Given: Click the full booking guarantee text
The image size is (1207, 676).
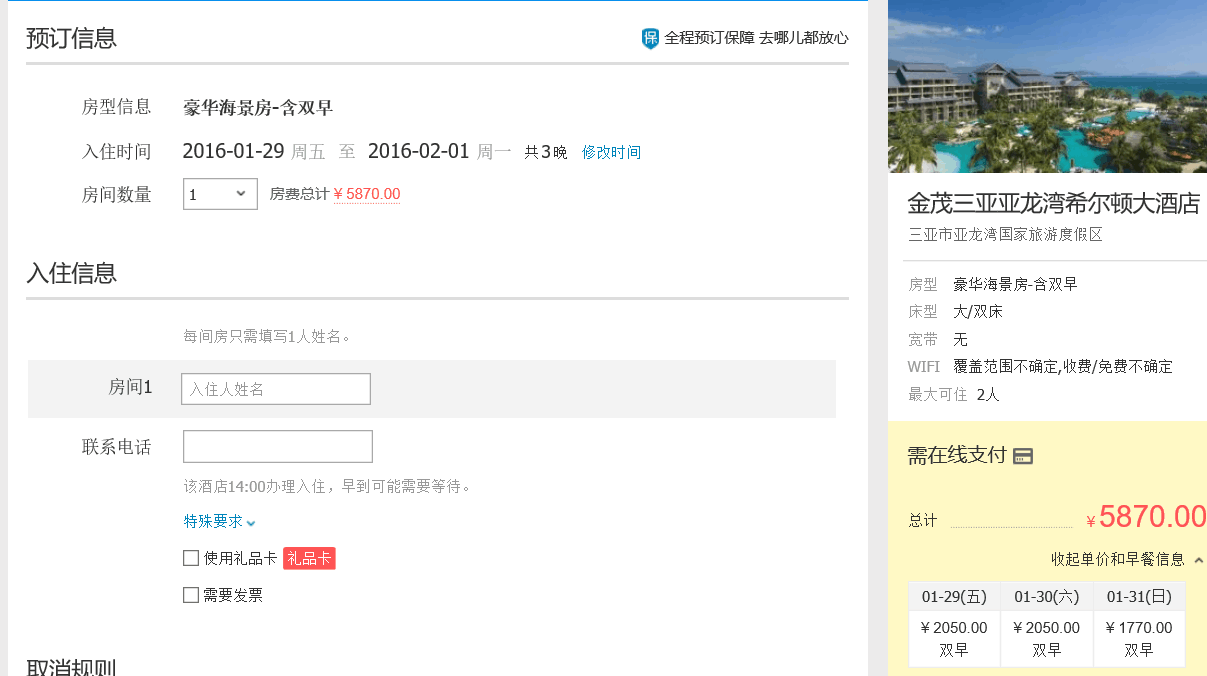Looking at the screenshot, I should coord(756,38).
